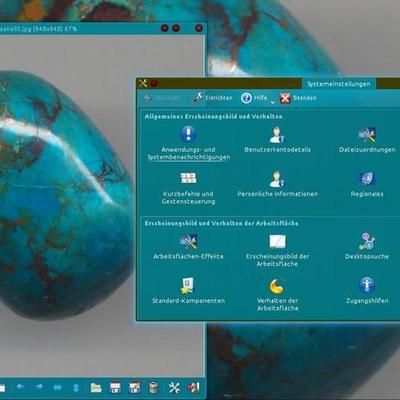Click 'Allgemeines Erscheinungsbild und Verhalten' heading
This screenshot has width=400, height=400.
click(213, 117)
